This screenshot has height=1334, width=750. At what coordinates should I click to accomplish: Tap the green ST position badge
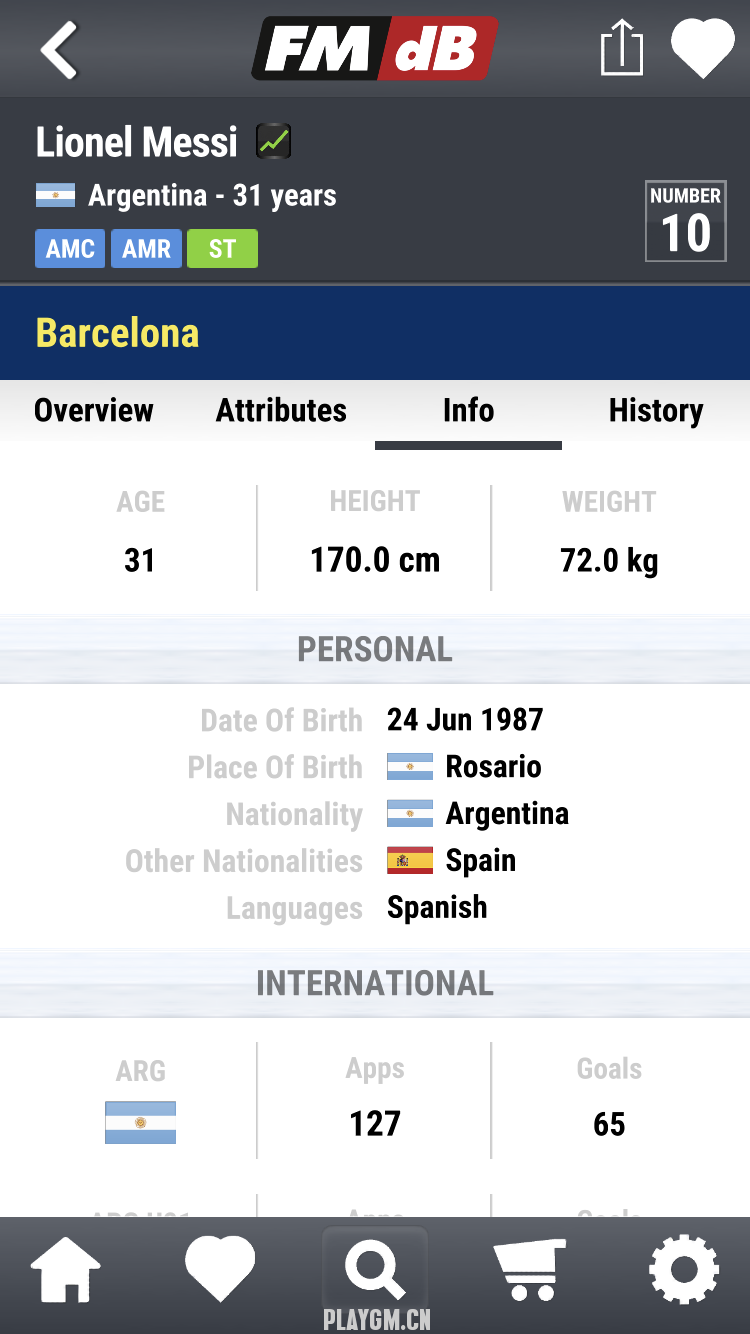222,249
